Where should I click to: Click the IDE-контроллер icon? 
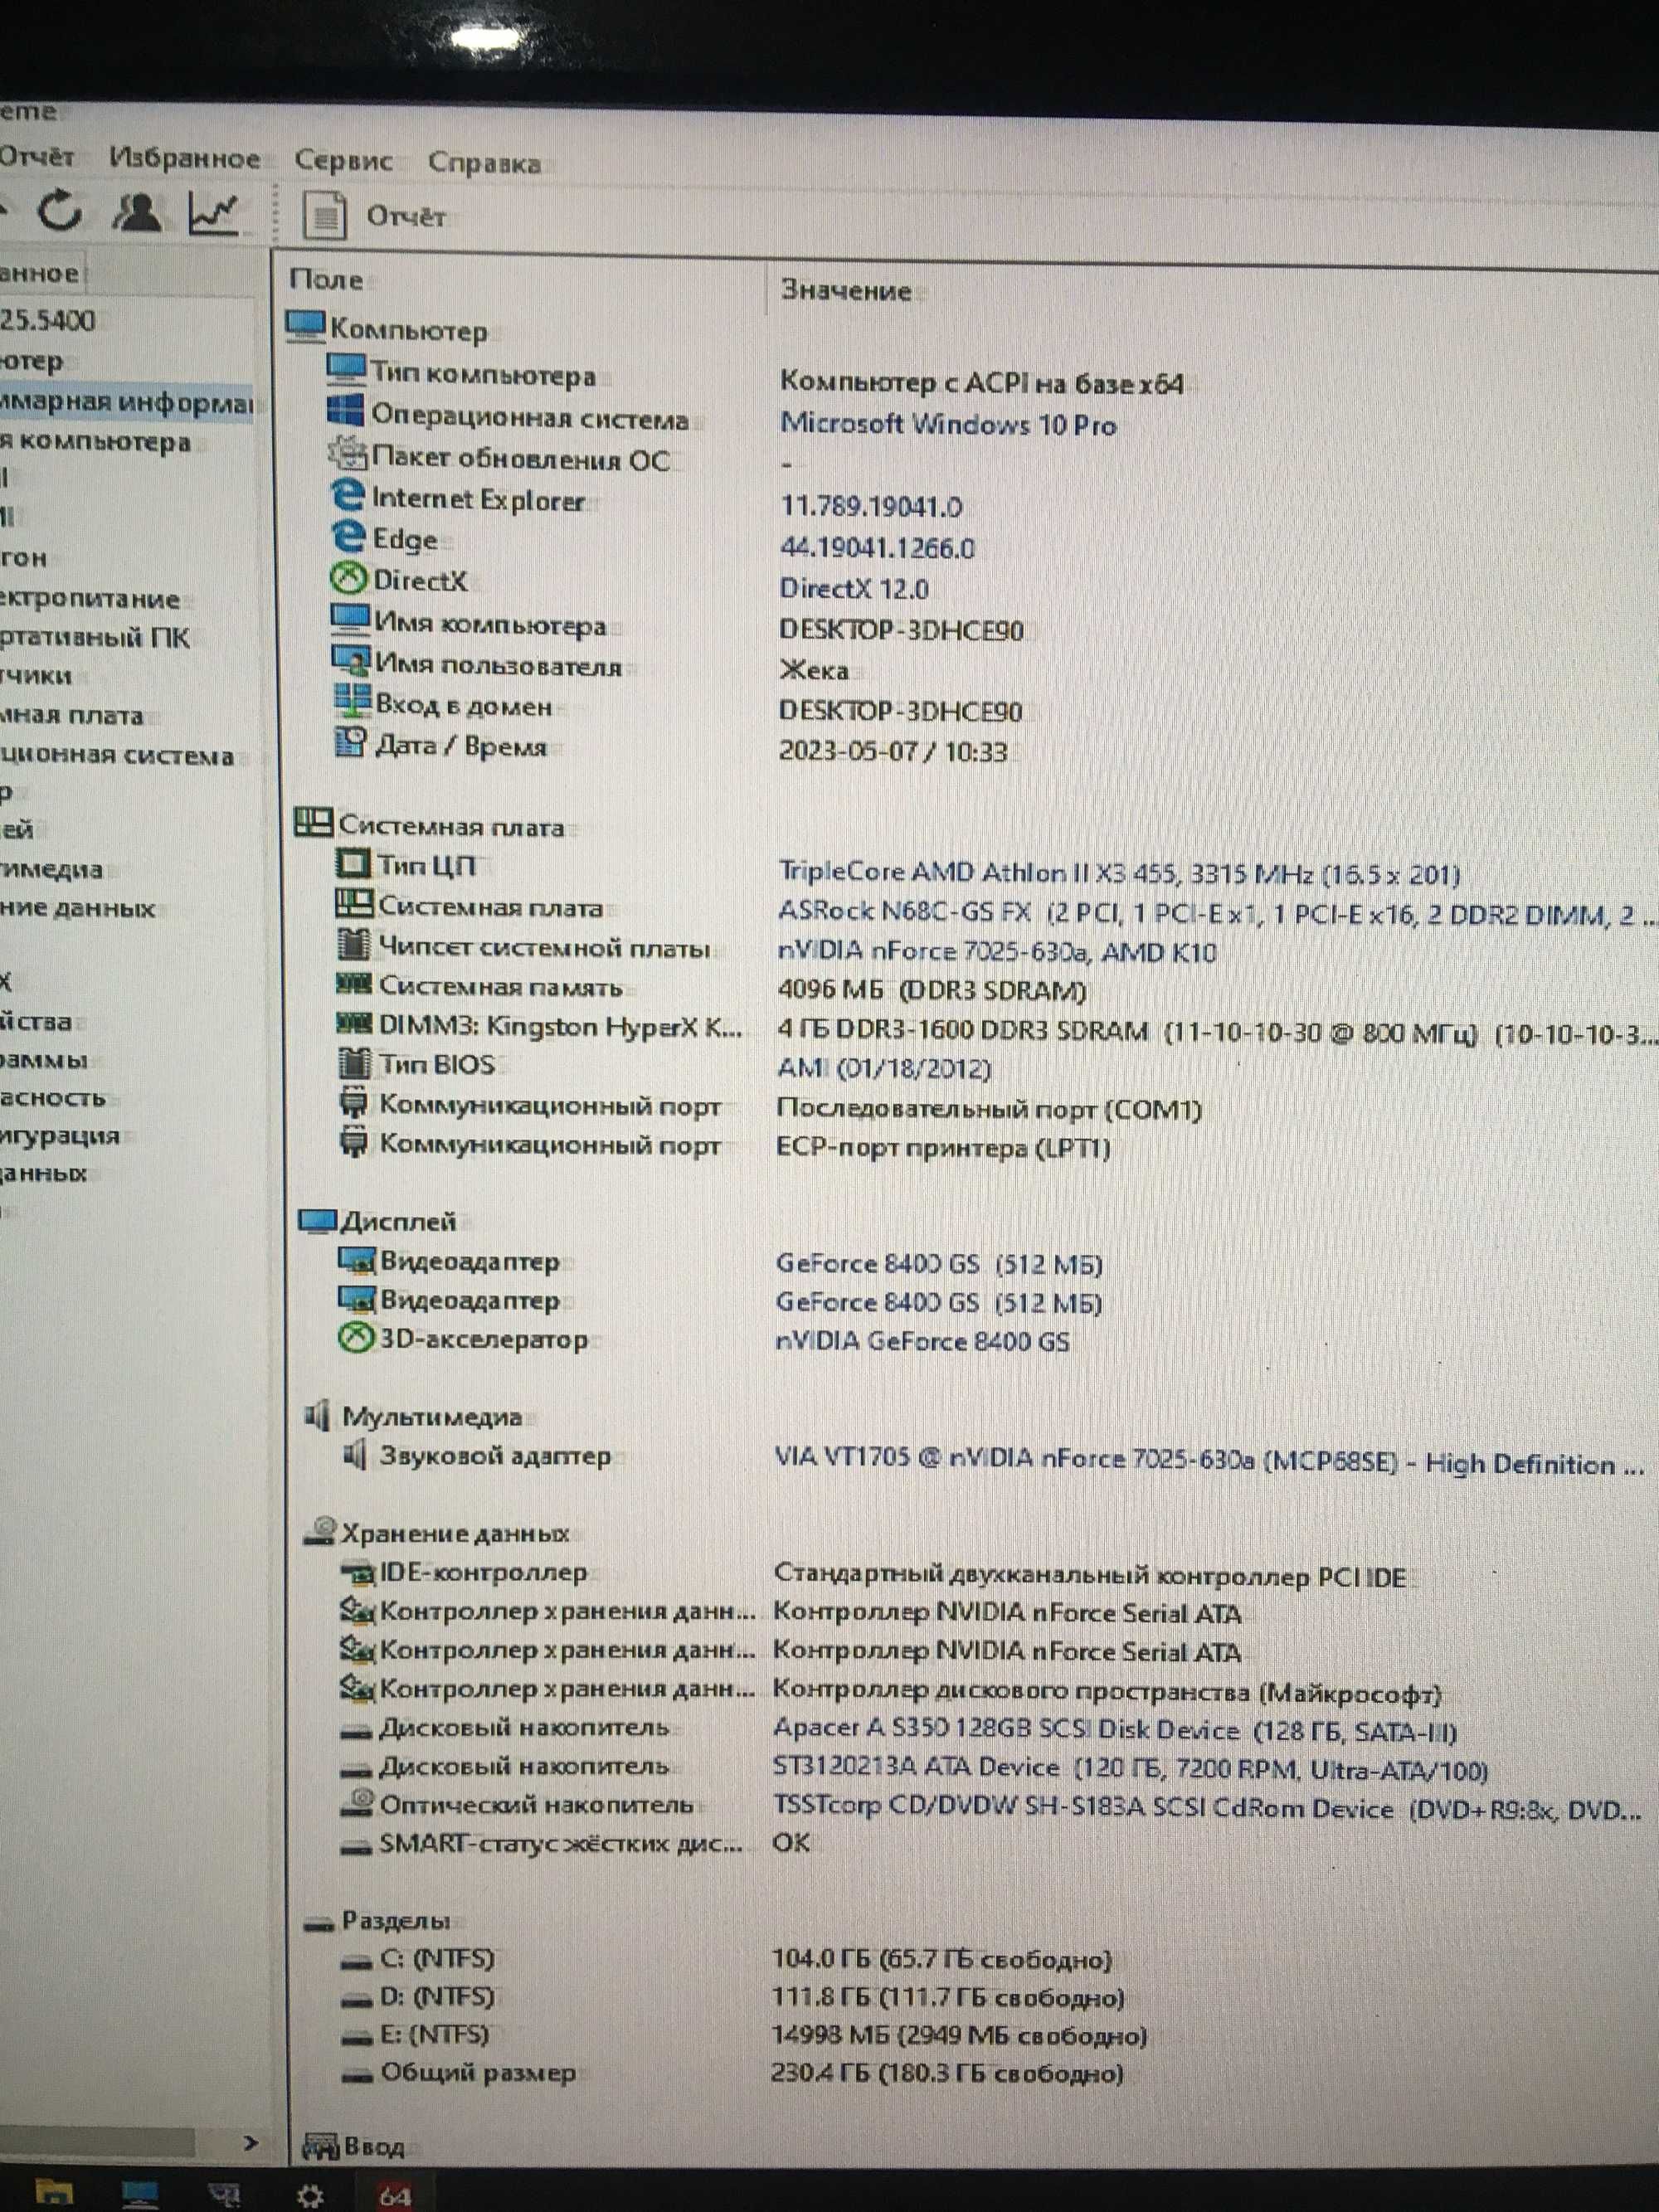pos(357,1575)
